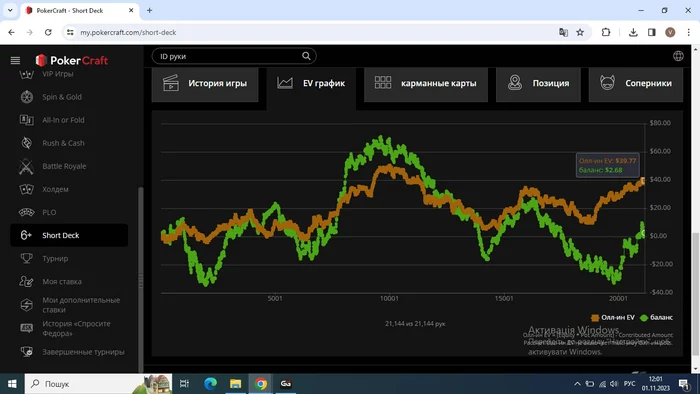Go to Battle Royale text link
The image size is (700, 394).
coord(64,166)
